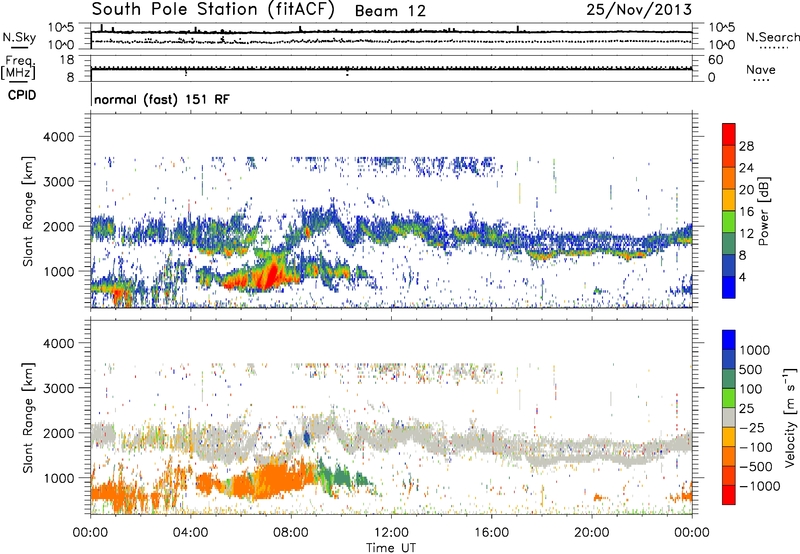Click the '18' tick on the frequency axis

tap(67, 60)
